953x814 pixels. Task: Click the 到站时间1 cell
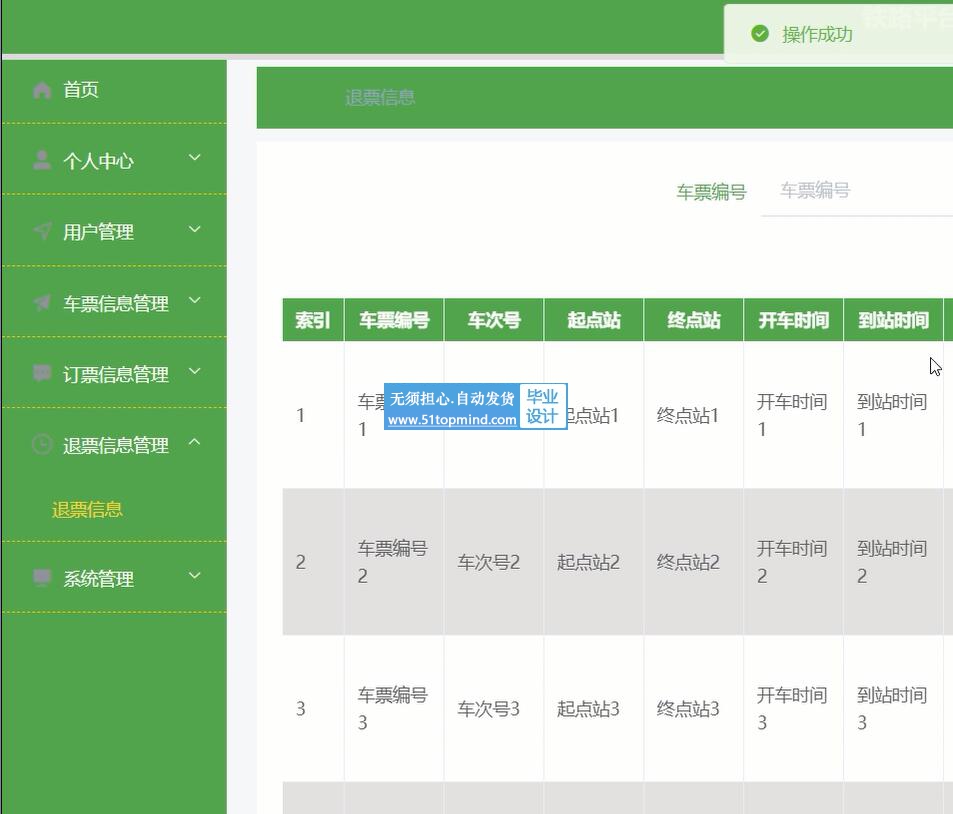(x=892, y=415)
